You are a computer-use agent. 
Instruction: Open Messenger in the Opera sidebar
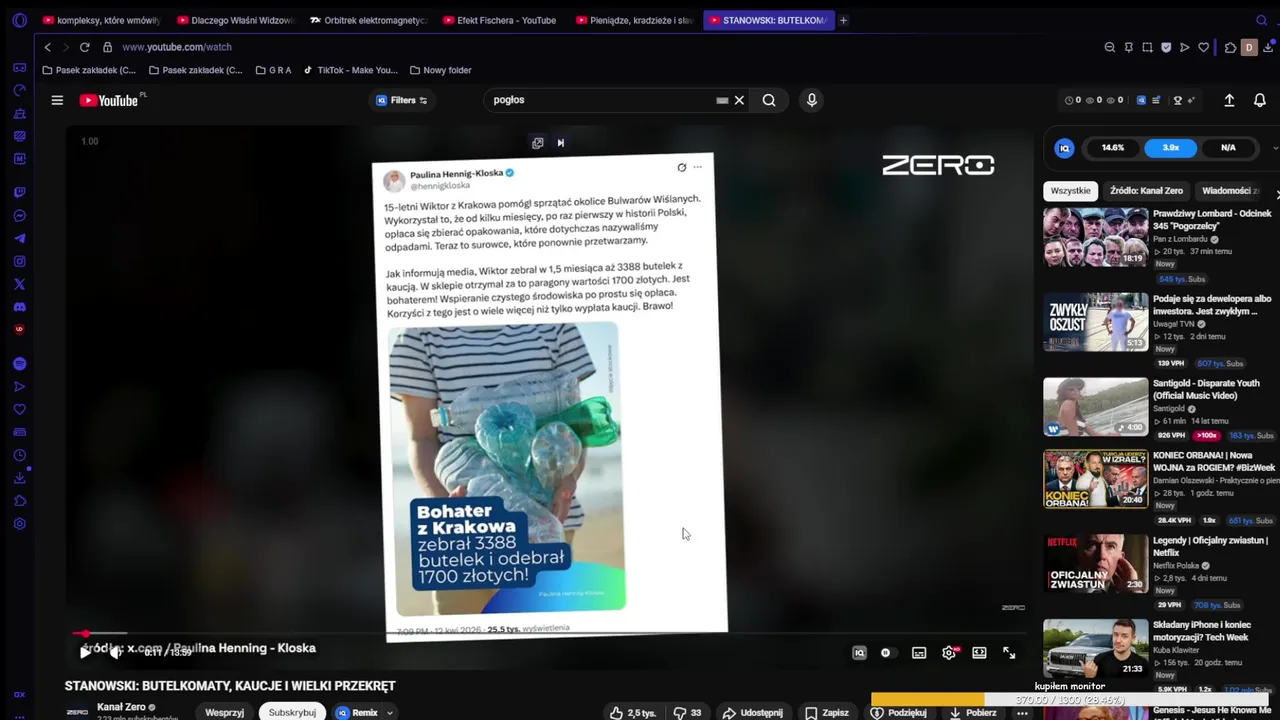click(19, 216)
